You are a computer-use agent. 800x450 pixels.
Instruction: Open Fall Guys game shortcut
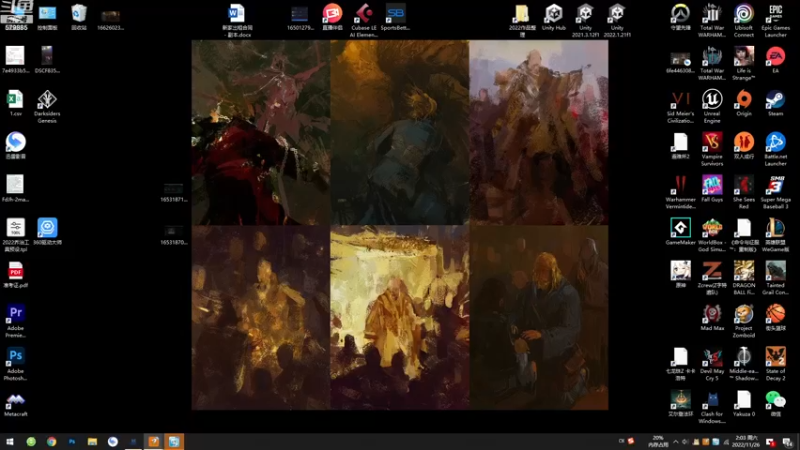[x=712, y=189]
